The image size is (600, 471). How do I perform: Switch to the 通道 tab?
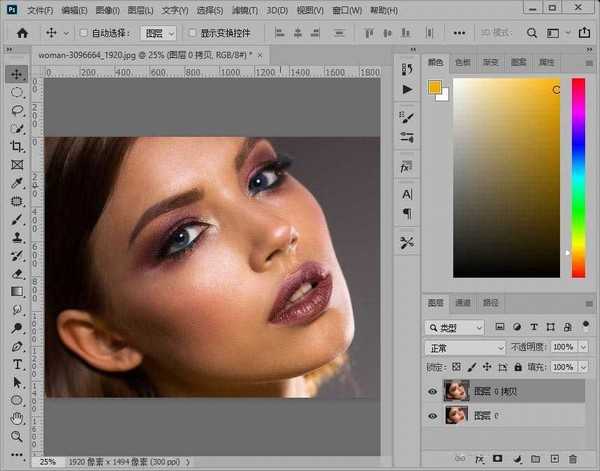(x=462, y=303)
